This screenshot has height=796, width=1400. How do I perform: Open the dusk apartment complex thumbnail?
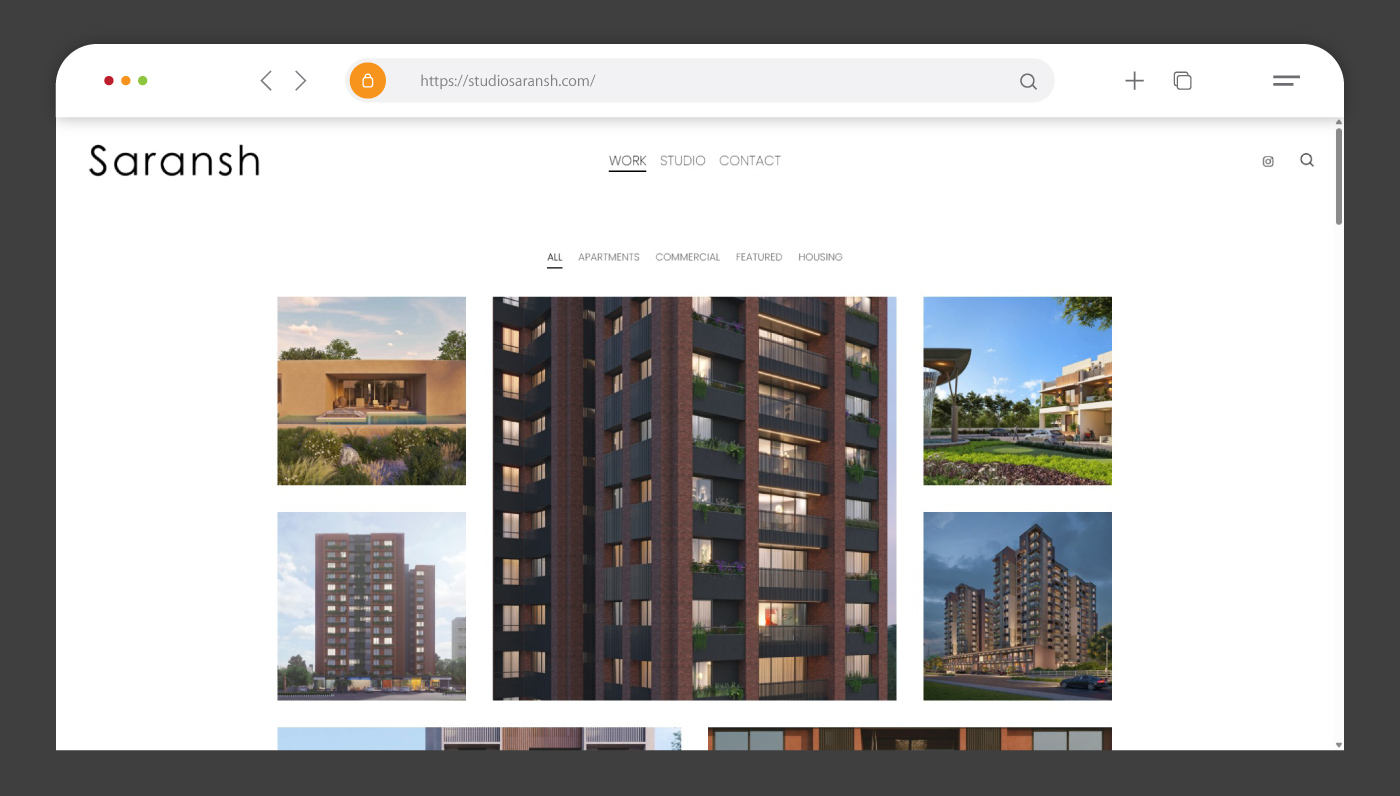pos(1017,606)
